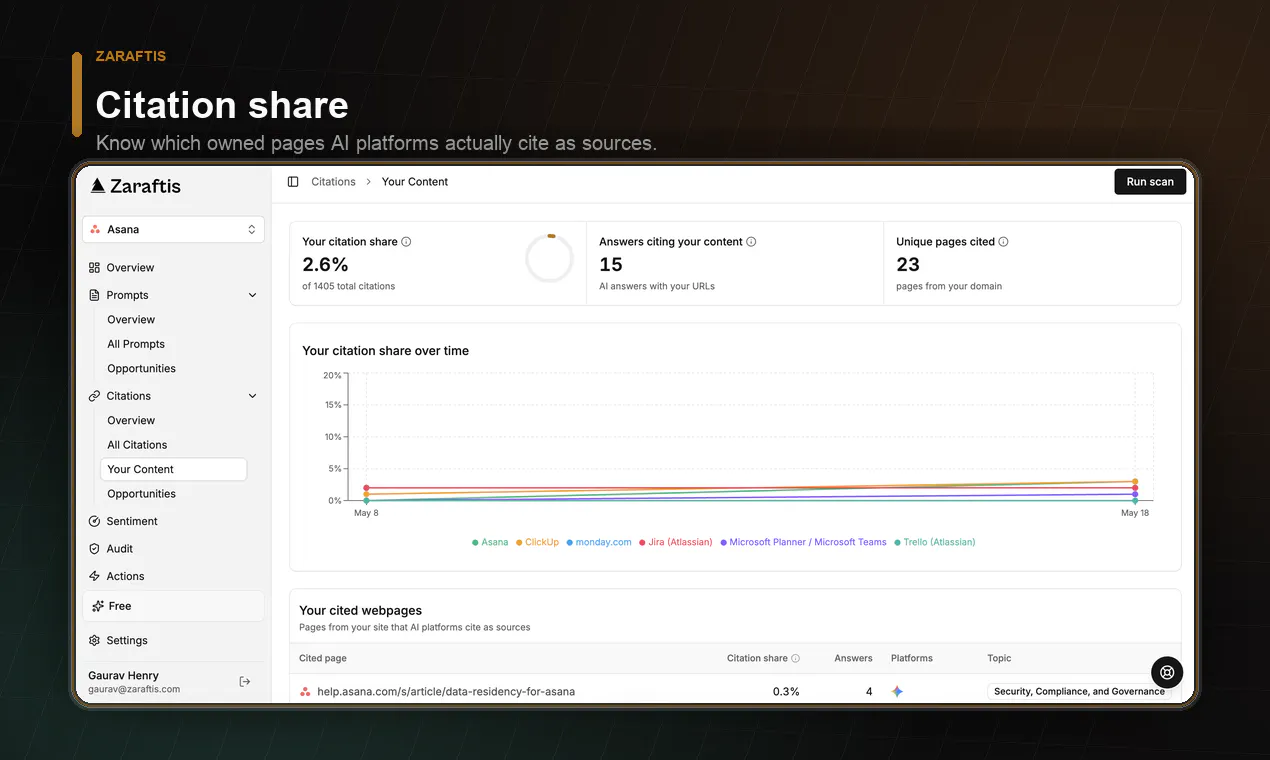Click the Answers column header

coord(854,658)
